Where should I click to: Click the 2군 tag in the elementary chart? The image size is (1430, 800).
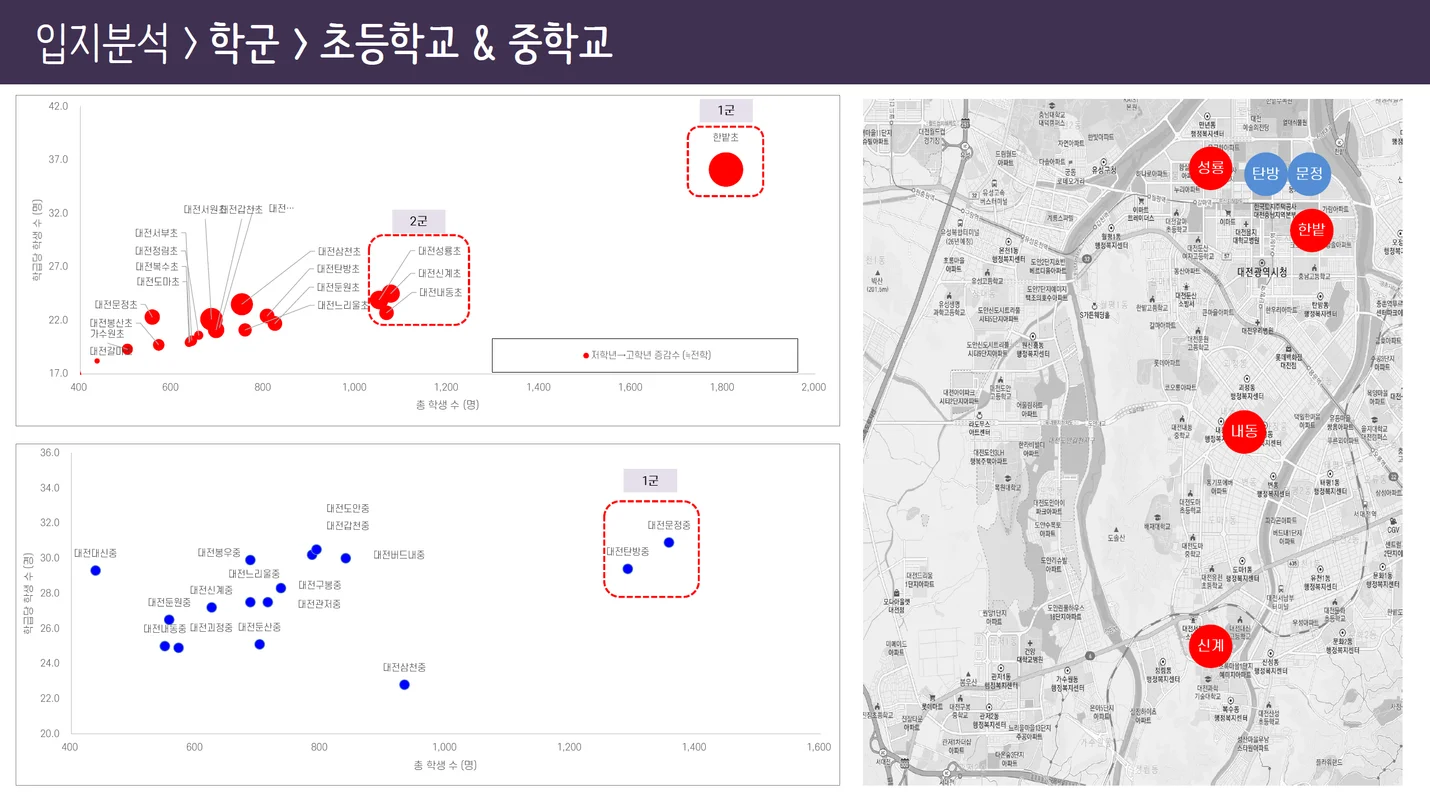coord(419,220)
